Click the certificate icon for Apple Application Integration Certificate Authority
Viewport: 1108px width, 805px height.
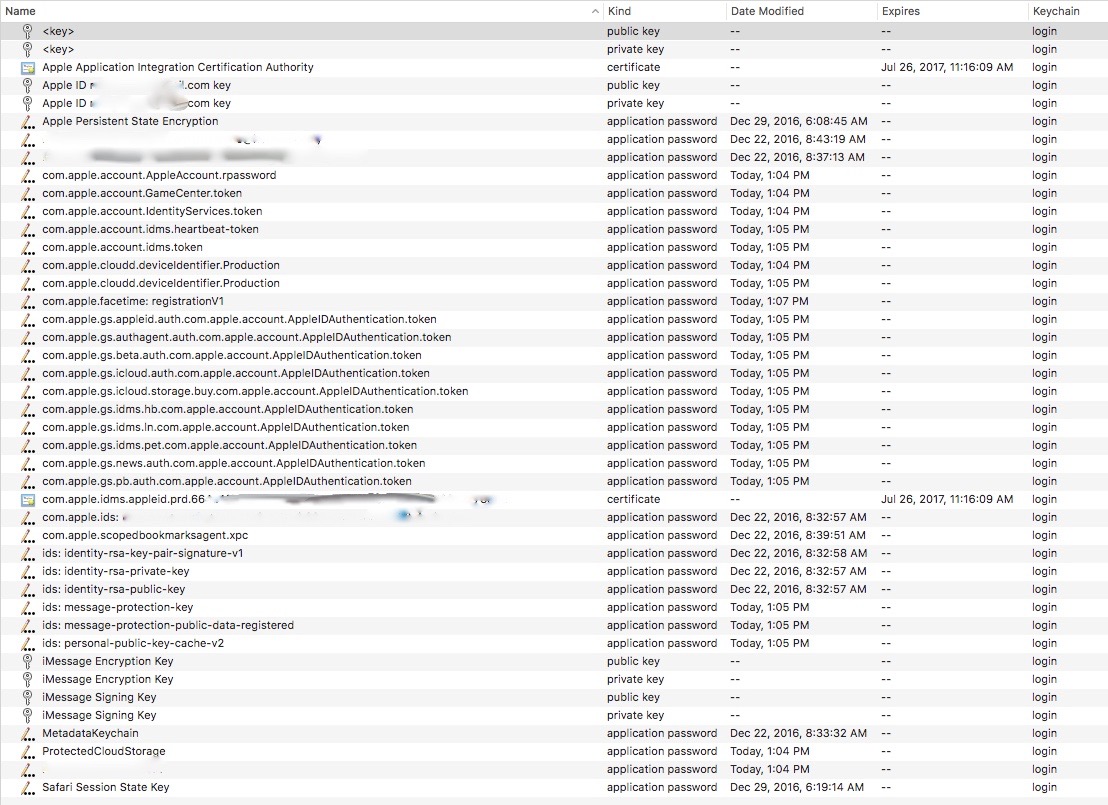pyautogui.click(x=28, y=68)
